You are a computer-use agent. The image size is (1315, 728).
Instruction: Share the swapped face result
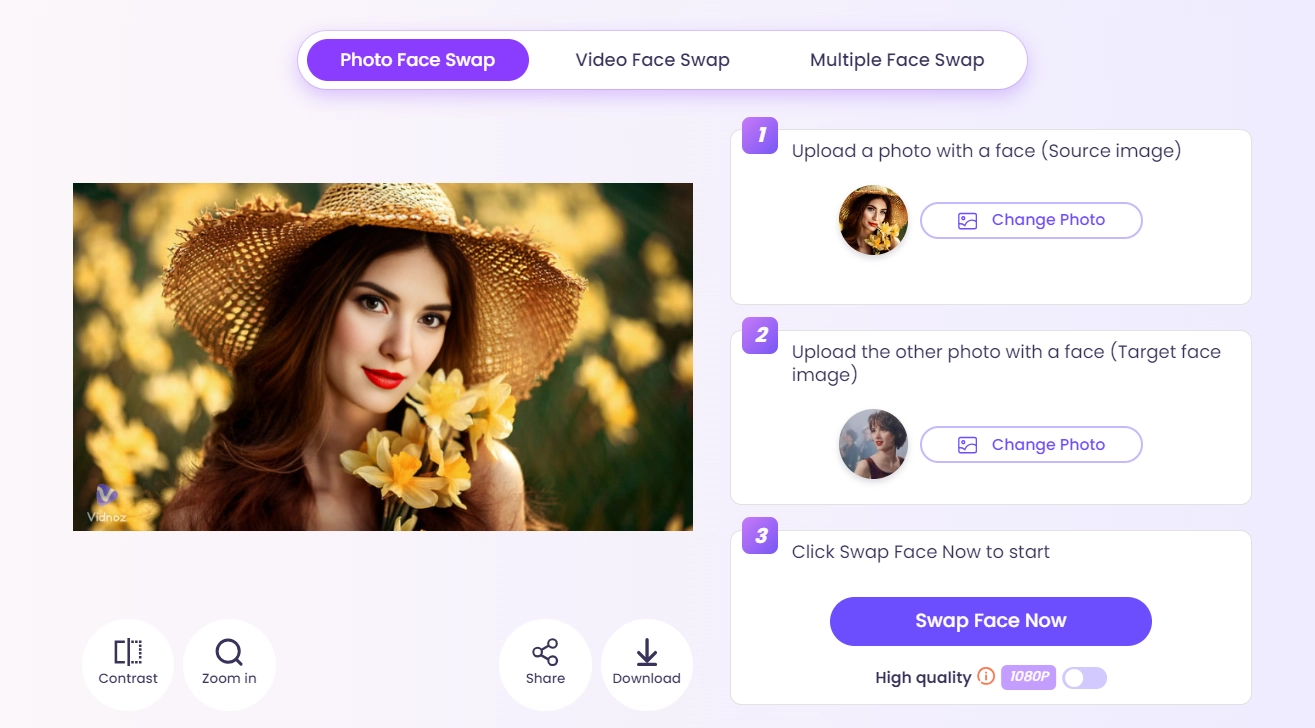pyautogui.click(x=545, y=663)
